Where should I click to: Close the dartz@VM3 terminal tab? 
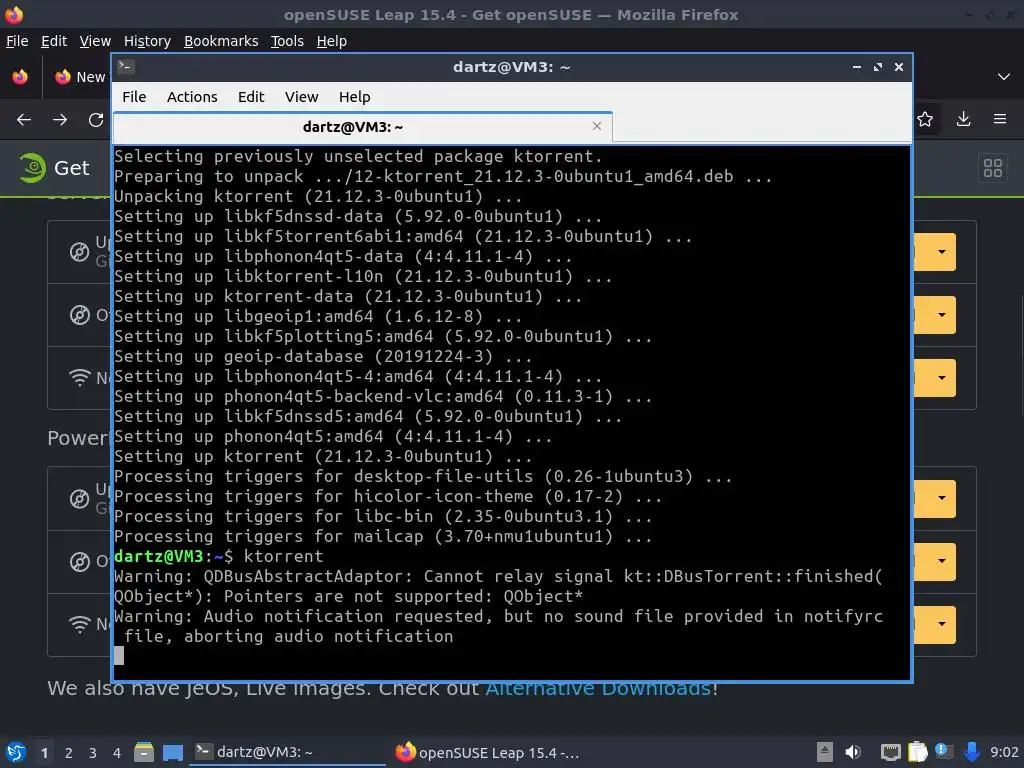596,126
